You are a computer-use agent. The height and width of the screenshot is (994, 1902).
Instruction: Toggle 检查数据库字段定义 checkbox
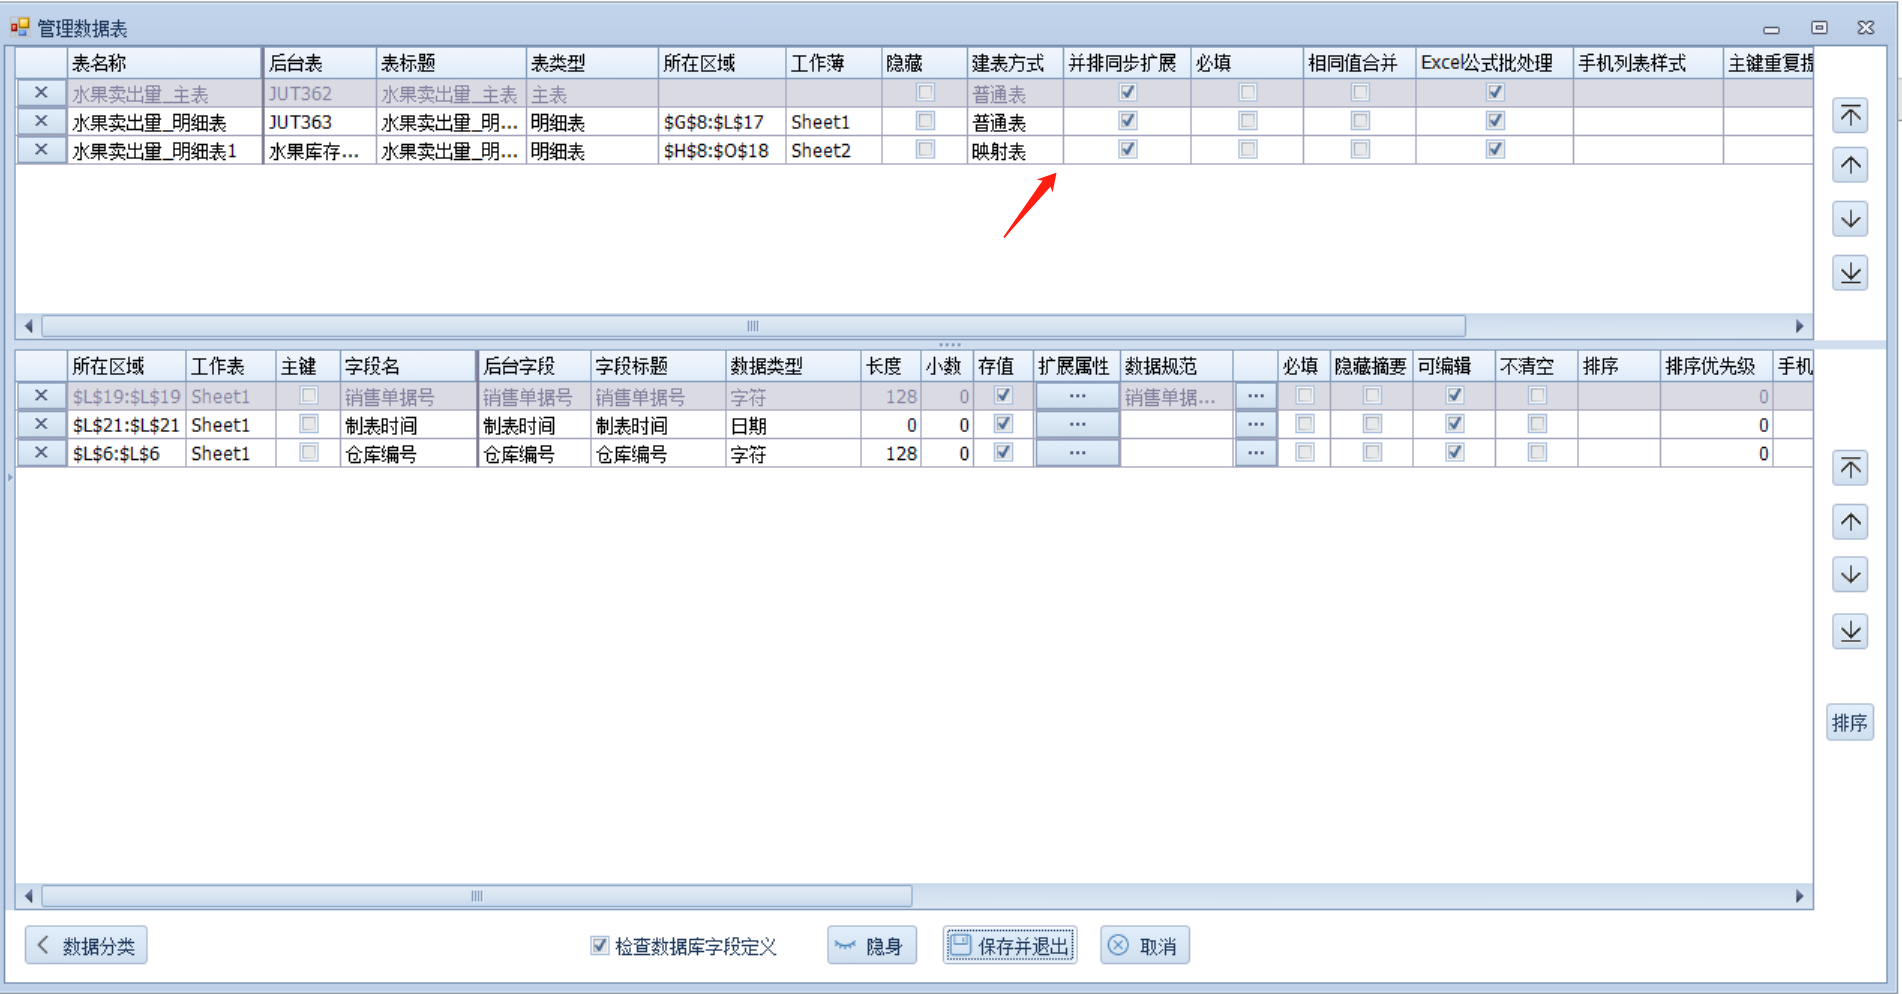(x=600, y=946)
